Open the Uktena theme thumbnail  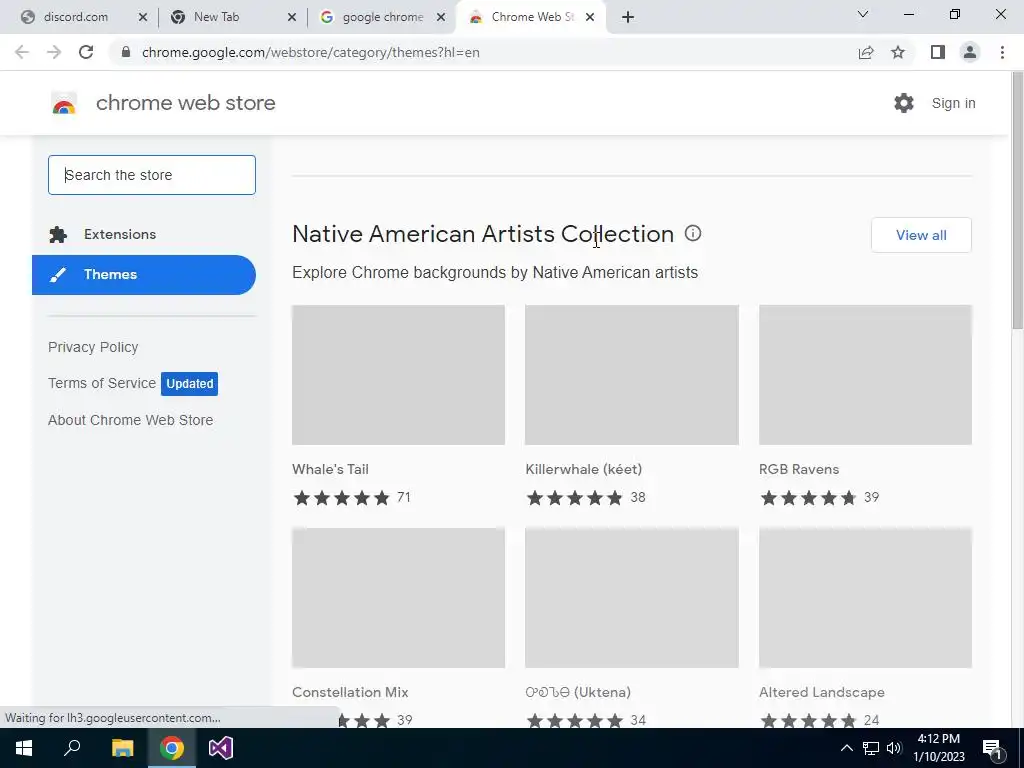[x=632, y=598]
